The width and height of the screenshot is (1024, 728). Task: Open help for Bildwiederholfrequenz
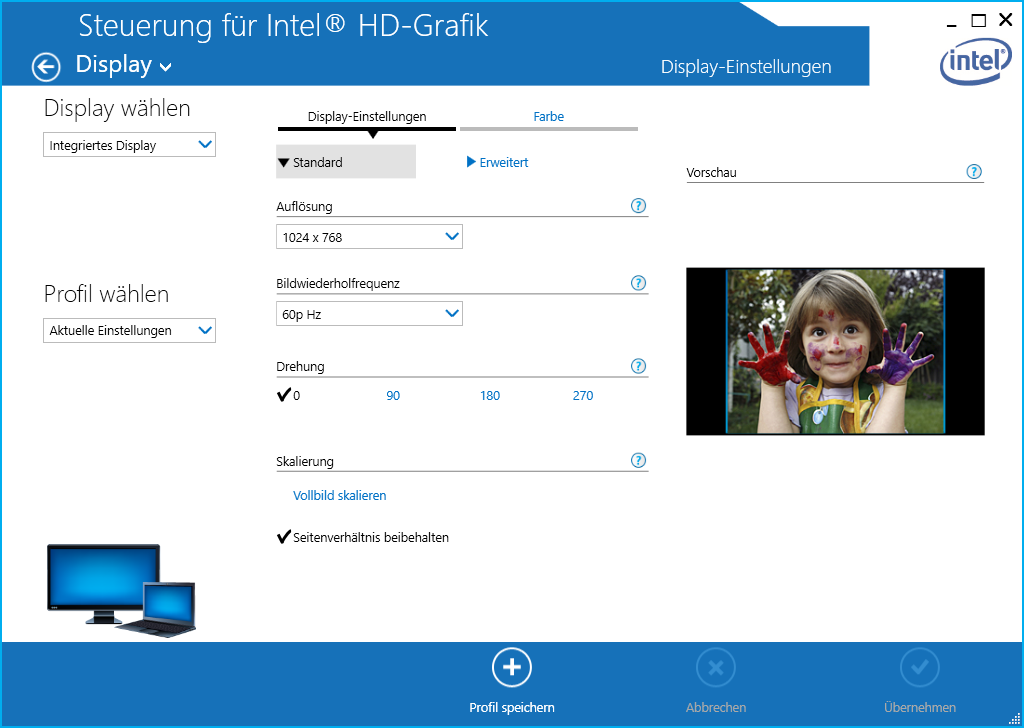coord(638,283)
